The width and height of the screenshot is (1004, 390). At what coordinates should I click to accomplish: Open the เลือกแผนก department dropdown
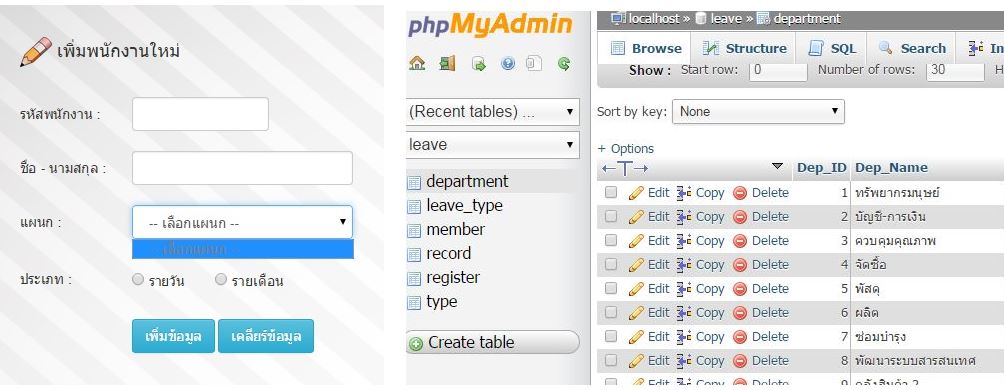click(x=242, y=222)
